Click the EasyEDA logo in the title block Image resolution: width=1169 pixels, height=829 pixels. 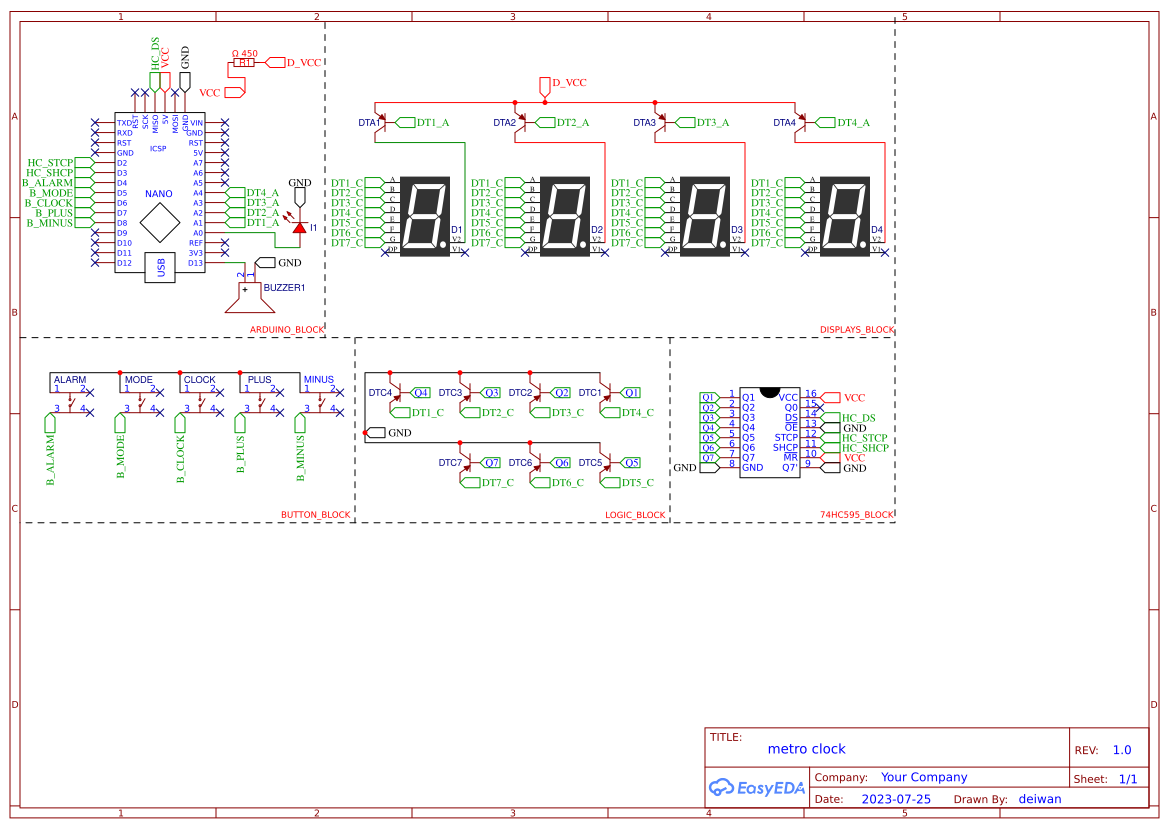(757, 788)
